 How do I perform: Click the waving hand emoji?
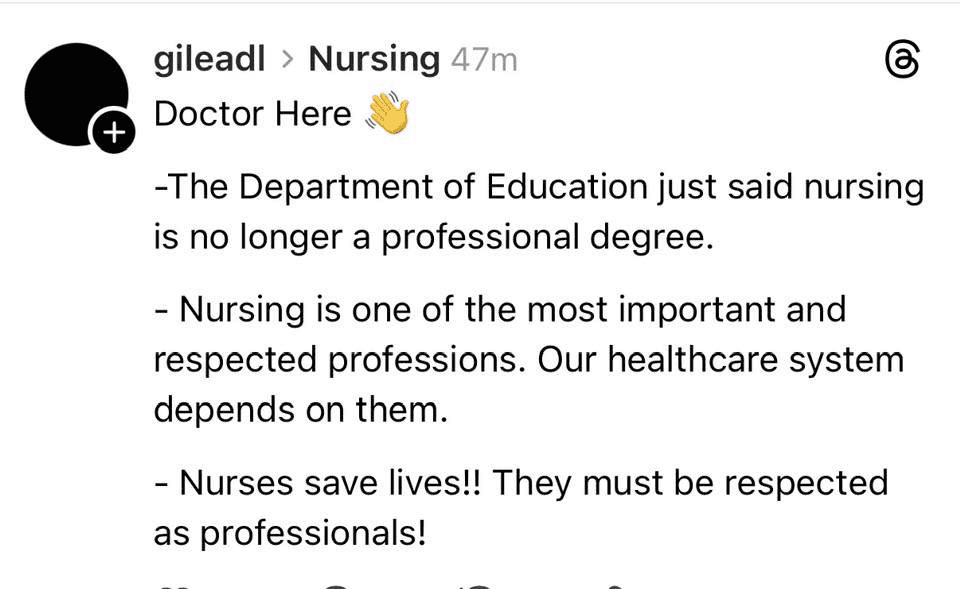tap(388, 113)
